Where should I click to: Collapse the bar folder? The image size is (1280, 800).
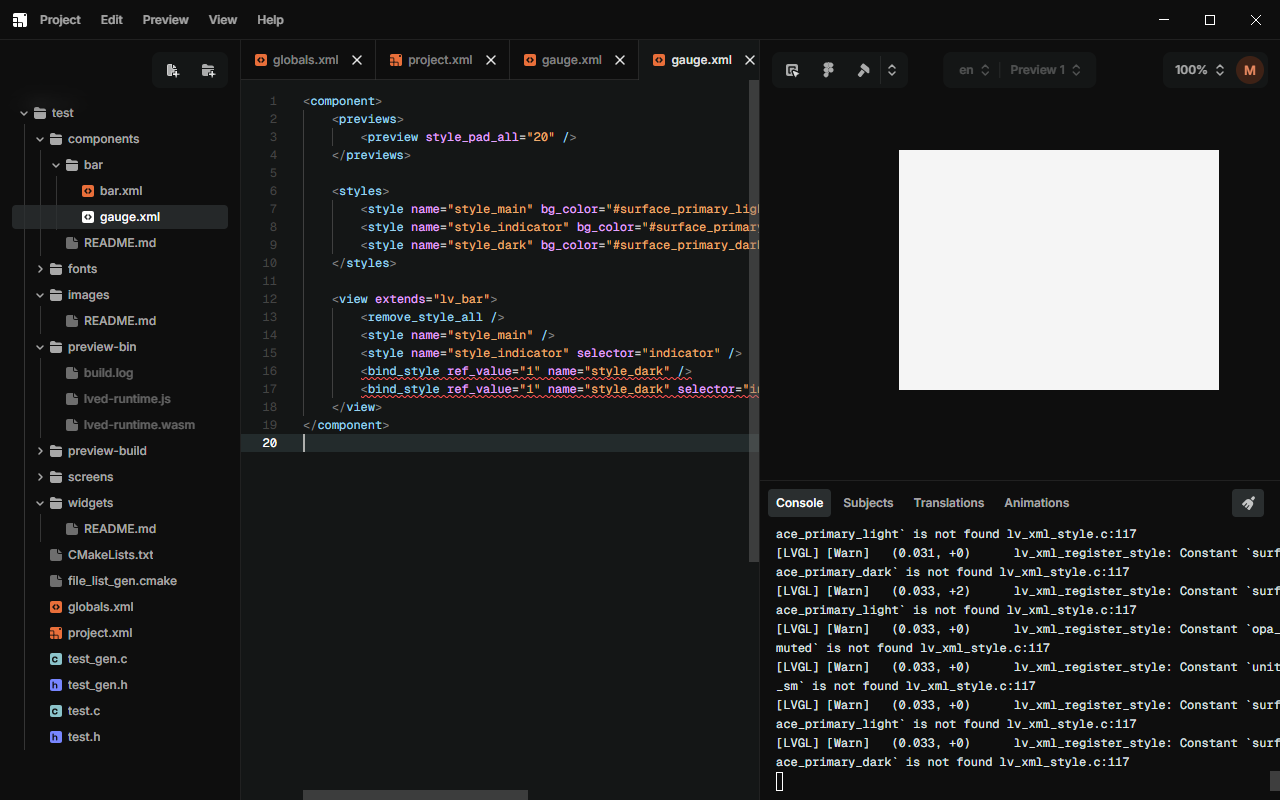tap(56, 165)
